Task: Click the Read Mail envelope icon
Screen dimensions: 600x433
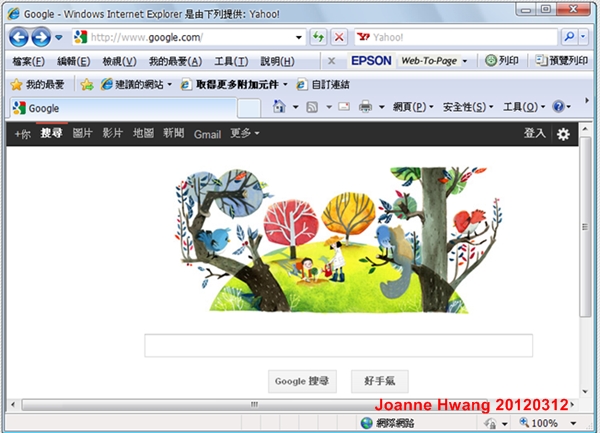Action: [x=344, y=107]
